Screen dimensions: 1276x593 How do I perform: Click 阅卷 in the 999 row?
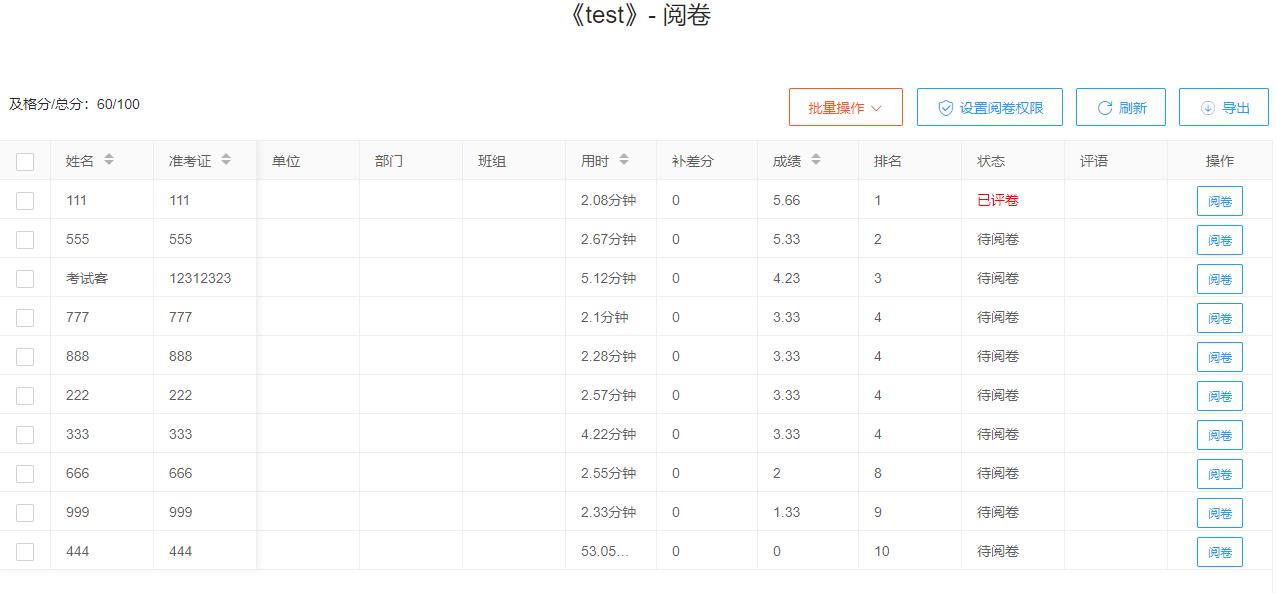pyautogui.click(x=1219, y=513)
